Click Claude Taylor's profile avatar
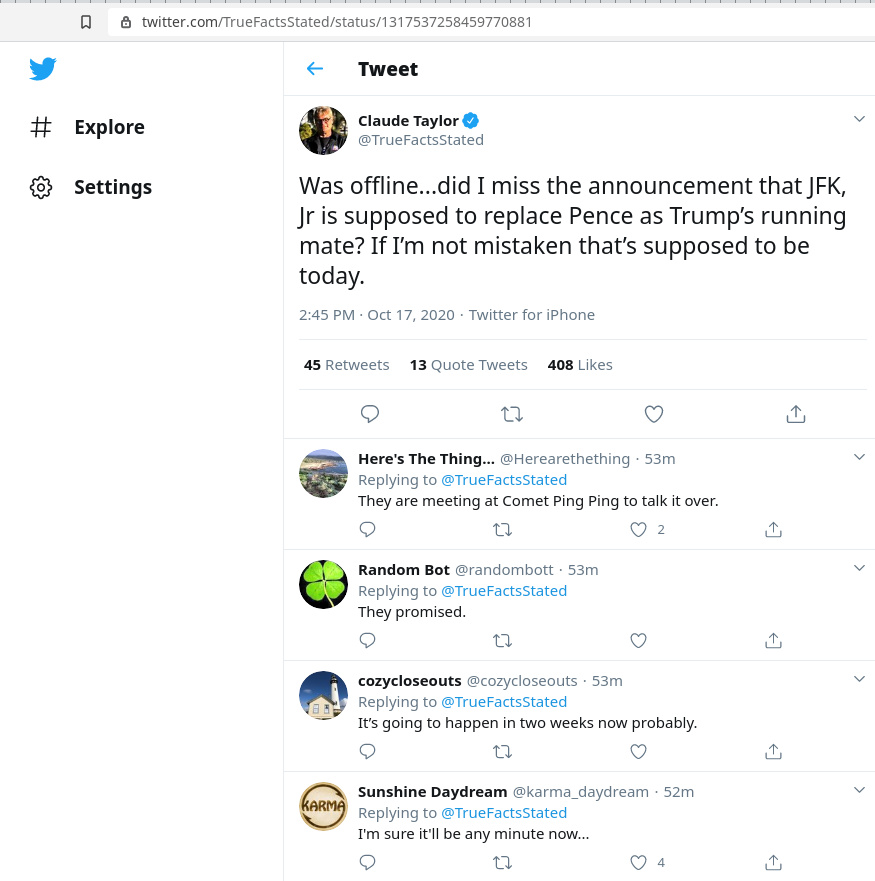Viewport: 875px width, 881px height. (x=323, y=130)
